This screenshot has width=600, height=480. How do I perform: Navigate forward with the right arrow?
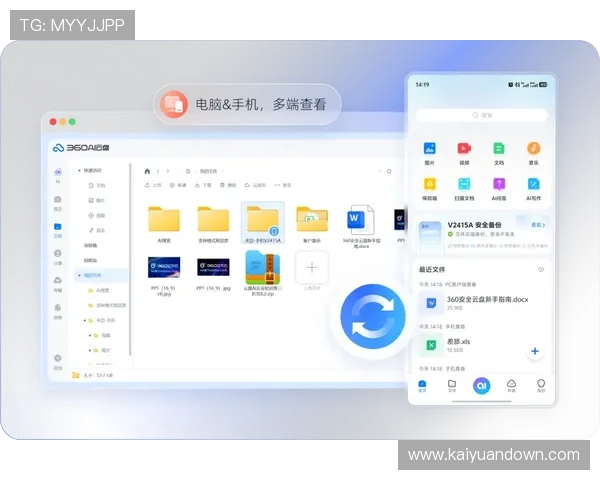(x=168, y=171)
